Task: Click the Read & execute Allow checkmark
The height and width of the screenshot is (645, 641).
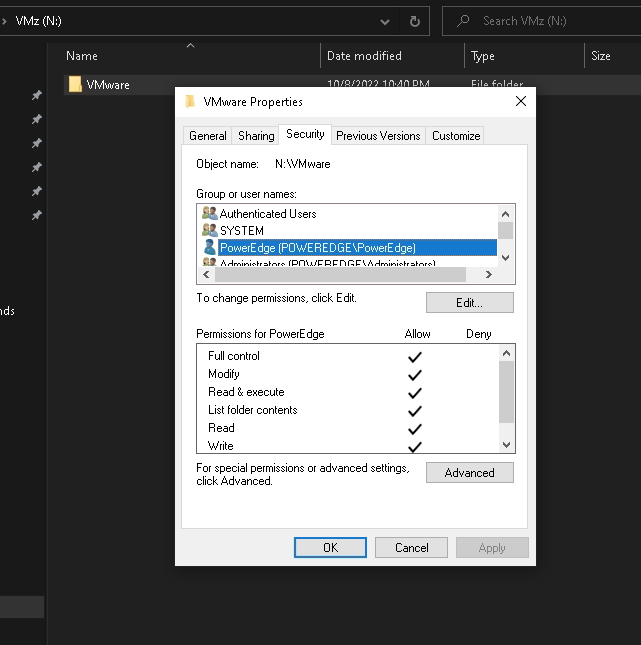Action: tap(415, 393)
